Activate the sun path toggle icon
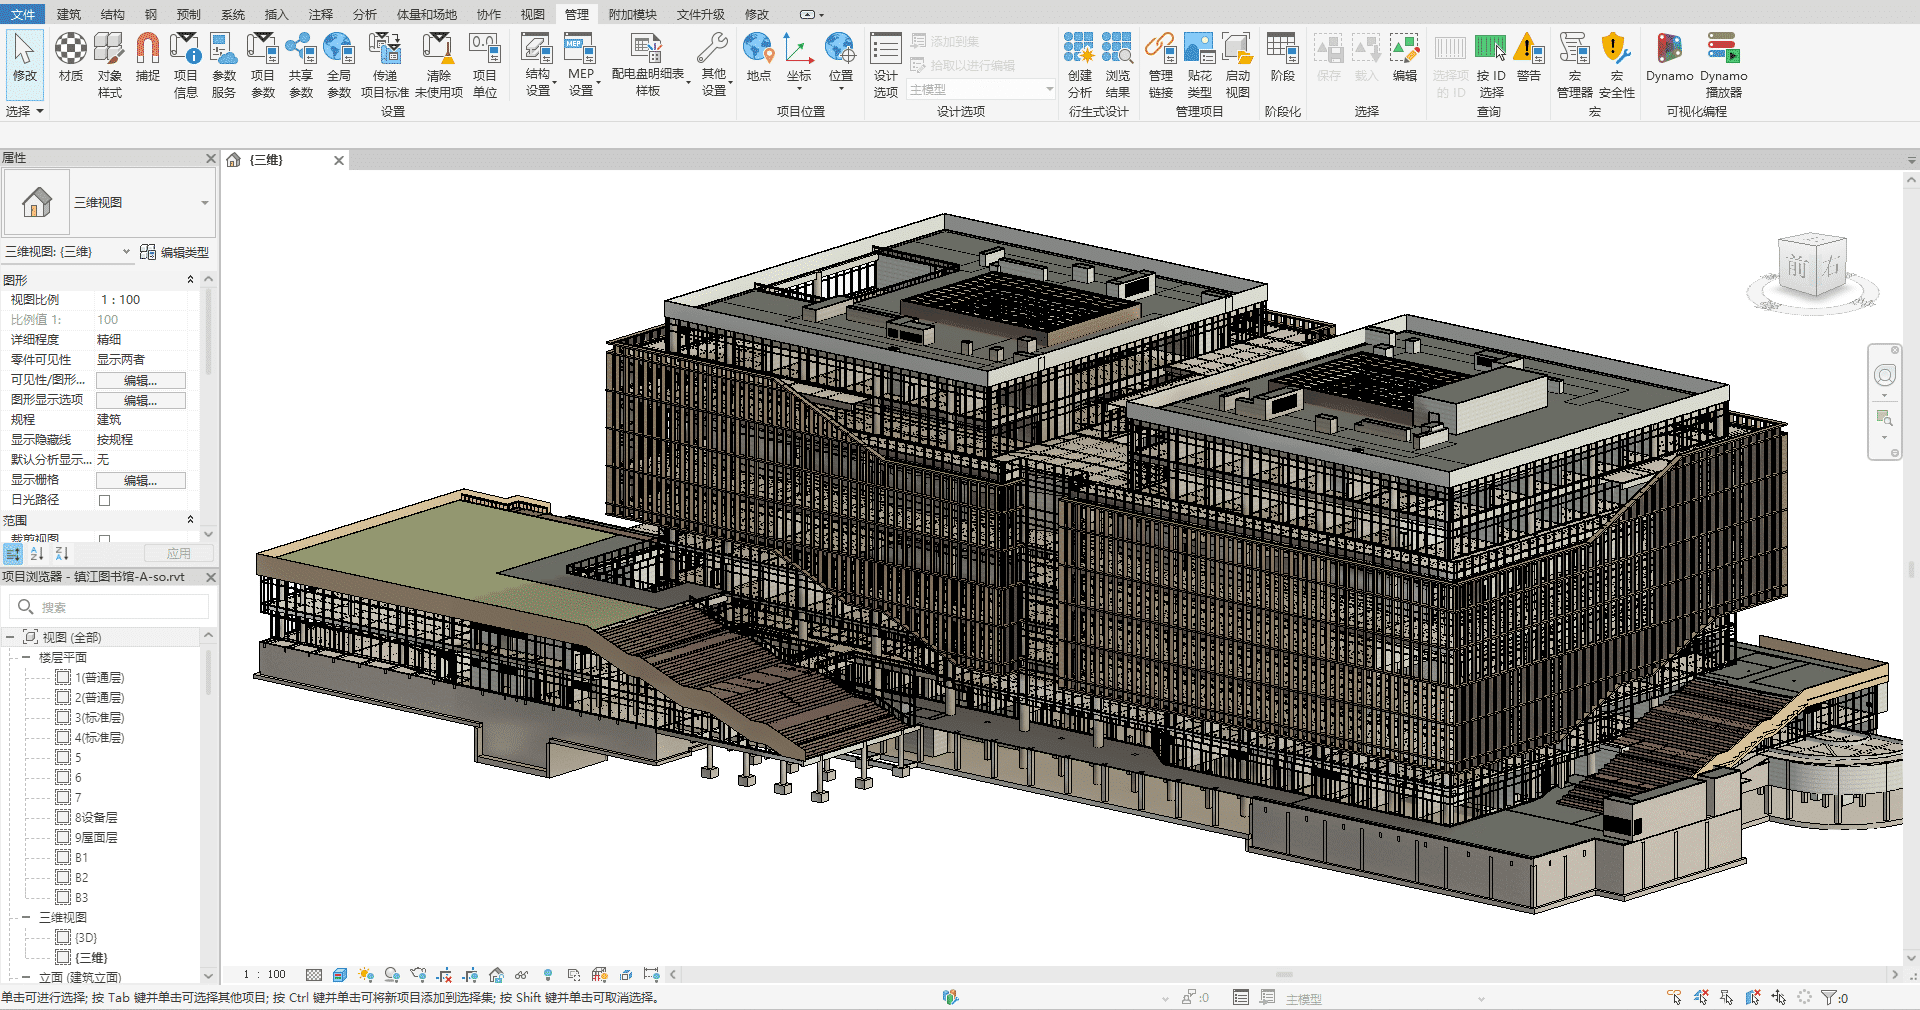The width and height of the screenshot is (1920, 1010). point(366,975)
